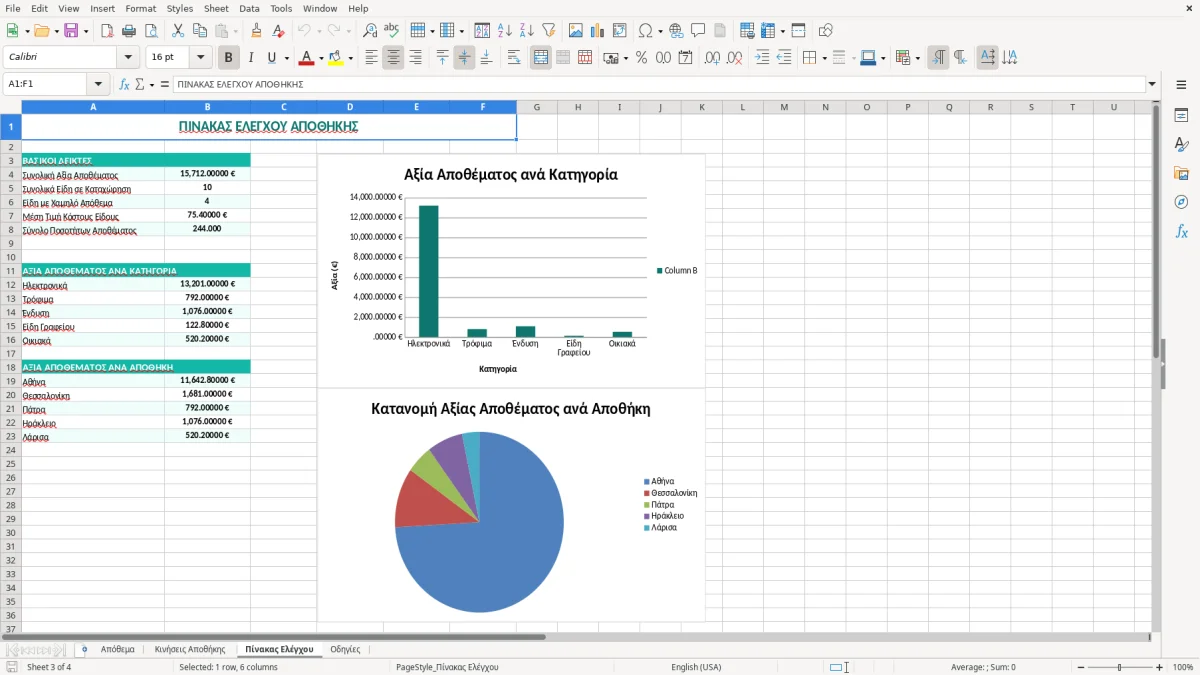Toggle Italic formatting
Screen dimensions: 1200x675
pyautogui.click(x=251, y=58)
